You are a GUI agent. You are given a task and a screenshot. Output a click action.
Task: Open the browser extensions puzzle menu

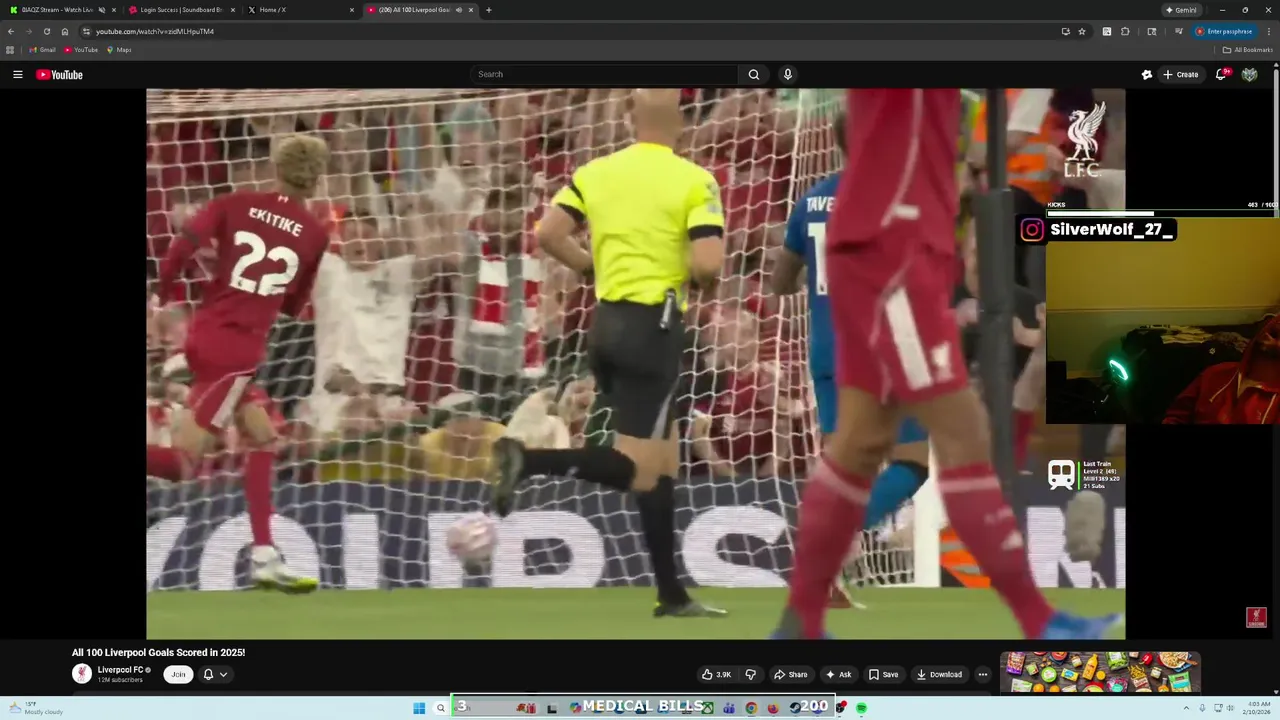(1125, 32)
